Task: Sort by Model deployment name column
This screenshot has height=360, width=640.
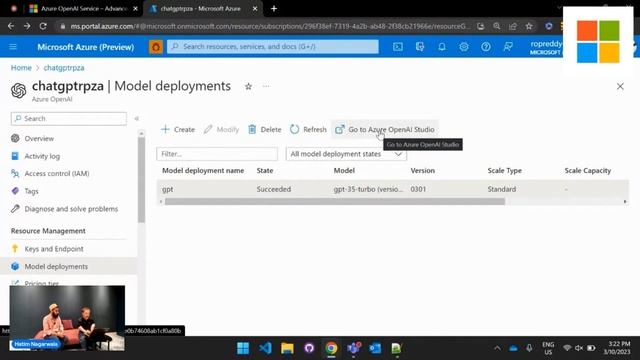Action: click(203, 171)
